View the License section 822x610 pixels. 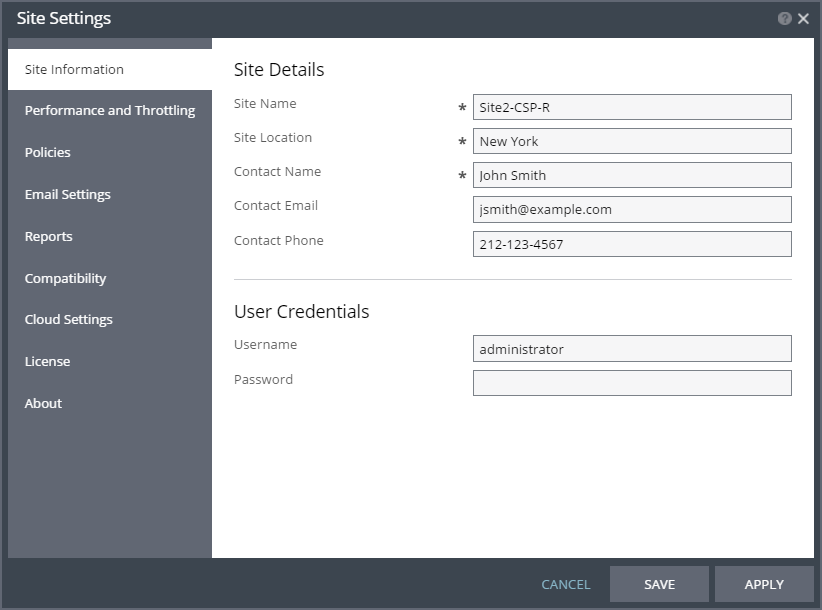click(x=110, y=362)
